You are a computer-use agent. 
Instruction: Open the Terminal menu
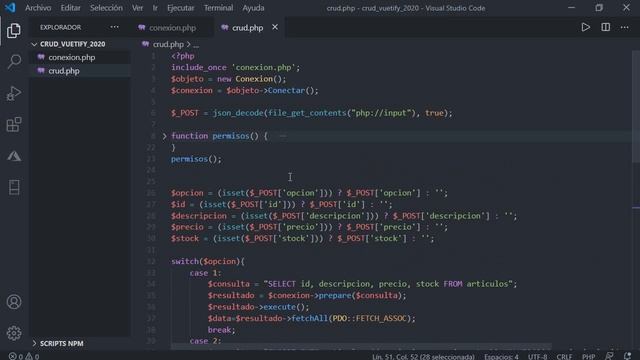(218, 8)
